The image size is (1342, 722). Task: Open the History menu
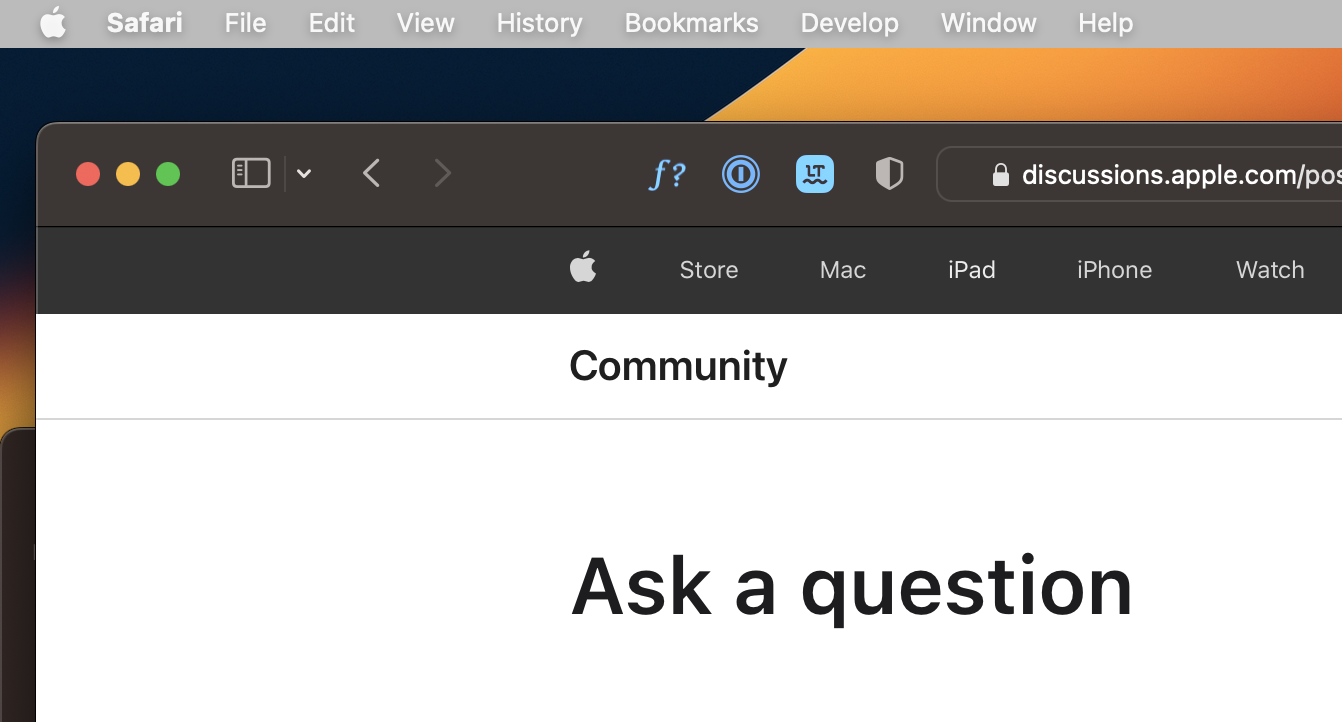click(x=539, y=23)
